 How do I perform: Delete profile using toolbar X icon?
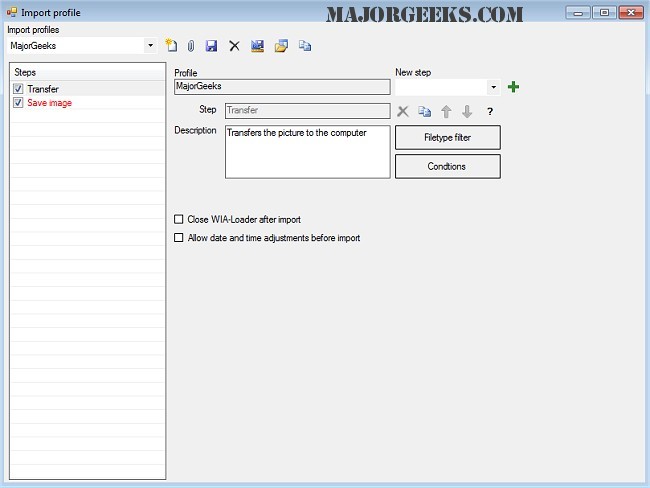(234, 46)
